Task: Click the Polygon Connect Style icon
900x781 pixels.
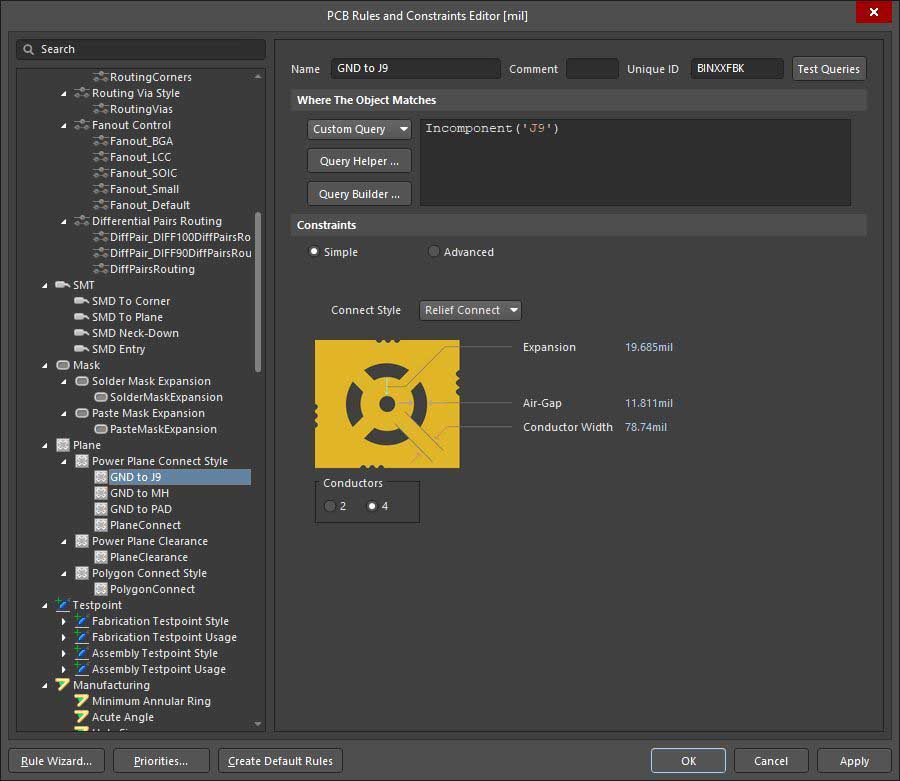Action: pyautogui.click(x=82, y=573)
